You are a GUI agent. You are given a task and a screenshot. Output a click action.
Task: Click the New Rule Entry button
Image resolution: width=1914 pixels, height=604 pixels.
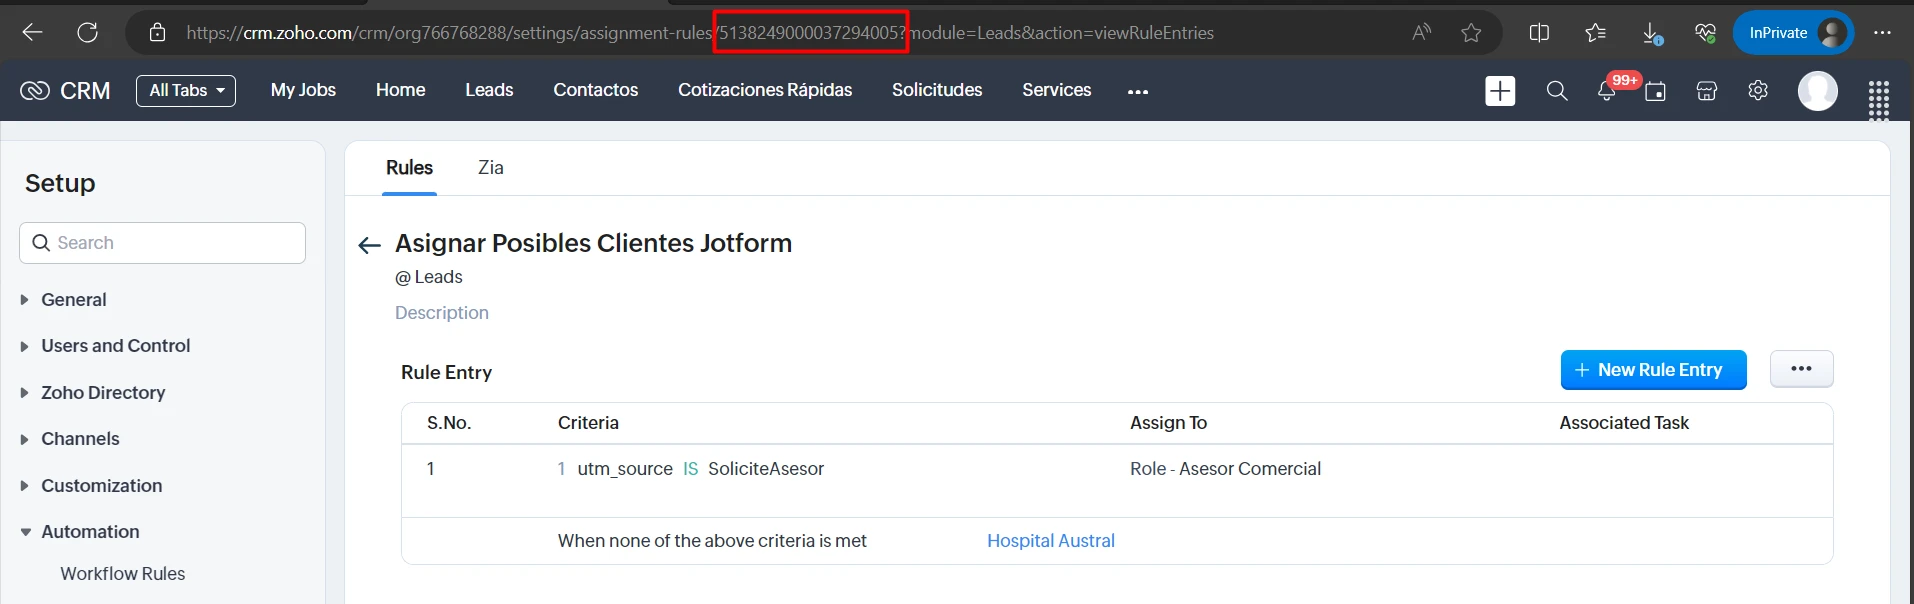point(1652,369)
